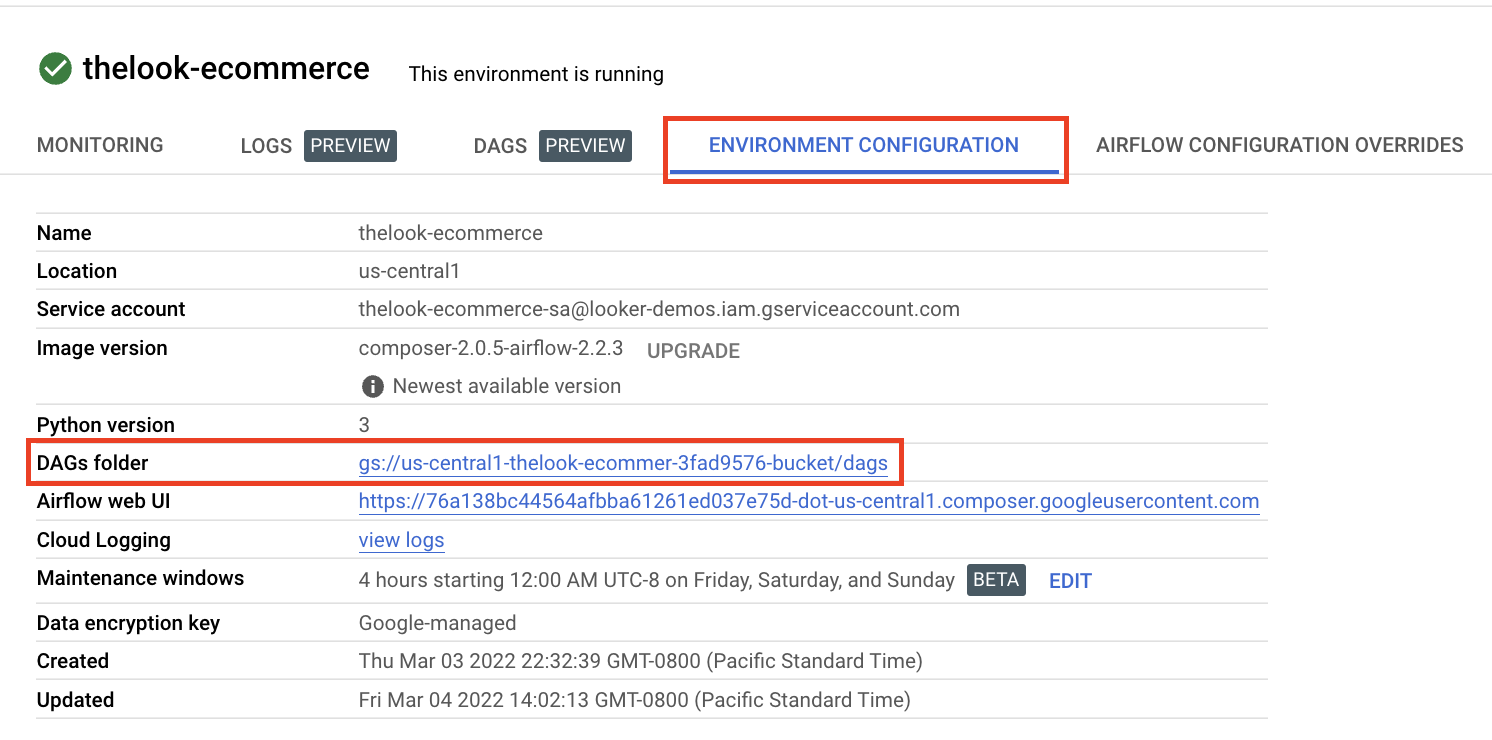Open the Airflow web UI link
Viewport: 1492px width, 740px height.
pos(808,501)
